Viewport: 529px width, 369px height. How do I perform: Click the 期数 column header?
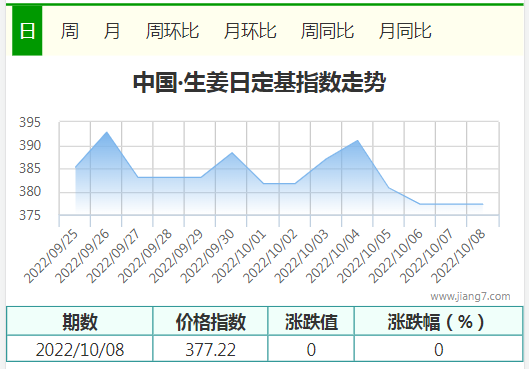point(80,321)
